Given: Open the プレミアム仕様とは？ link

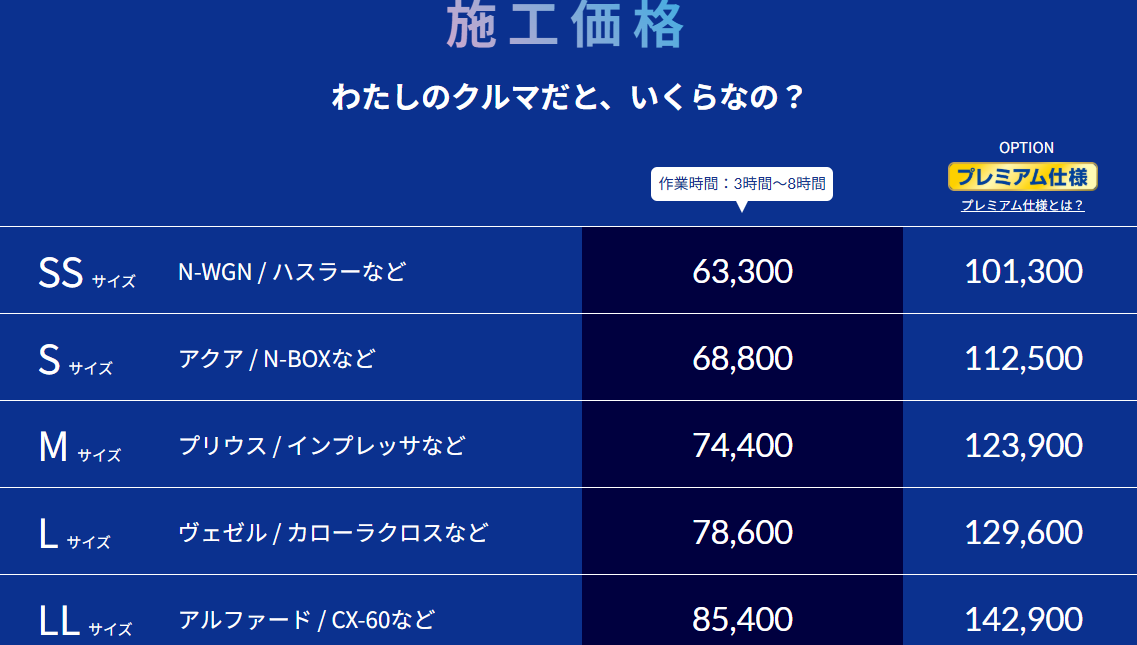Looking at the screenshot, I should pyautogui.click(x=1022, y=206).
